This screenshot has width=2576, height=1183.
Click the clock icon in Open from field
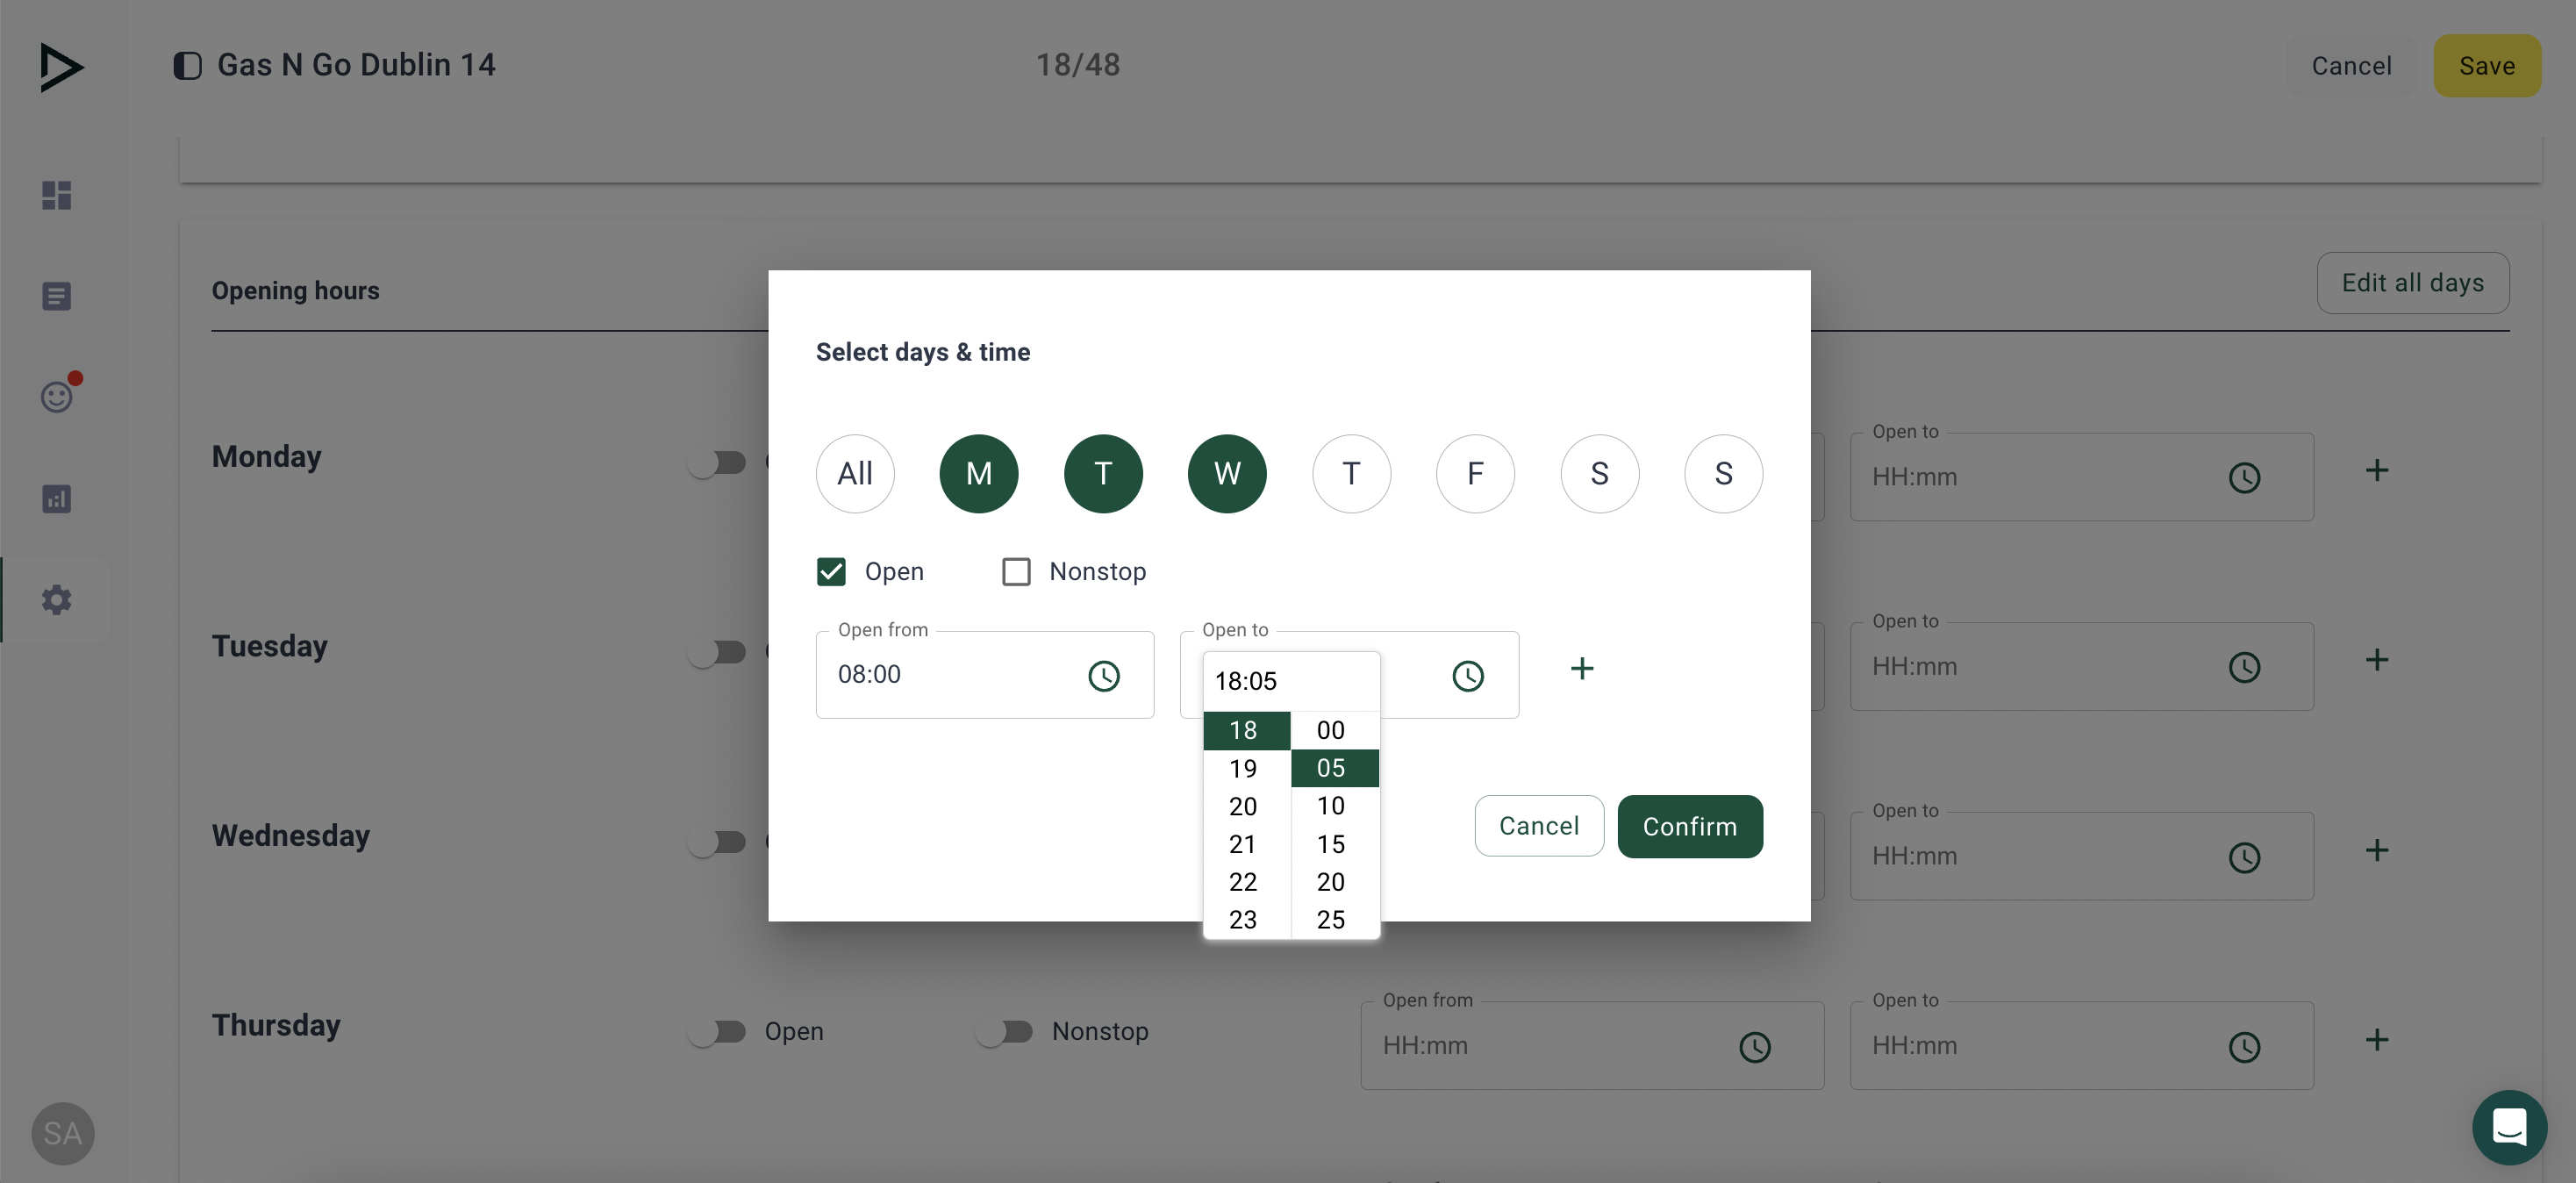point(1103,676)
